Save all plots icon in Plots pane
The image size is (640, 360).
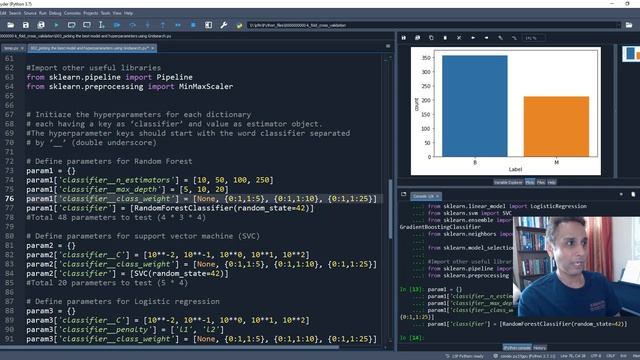pos(417,38)
